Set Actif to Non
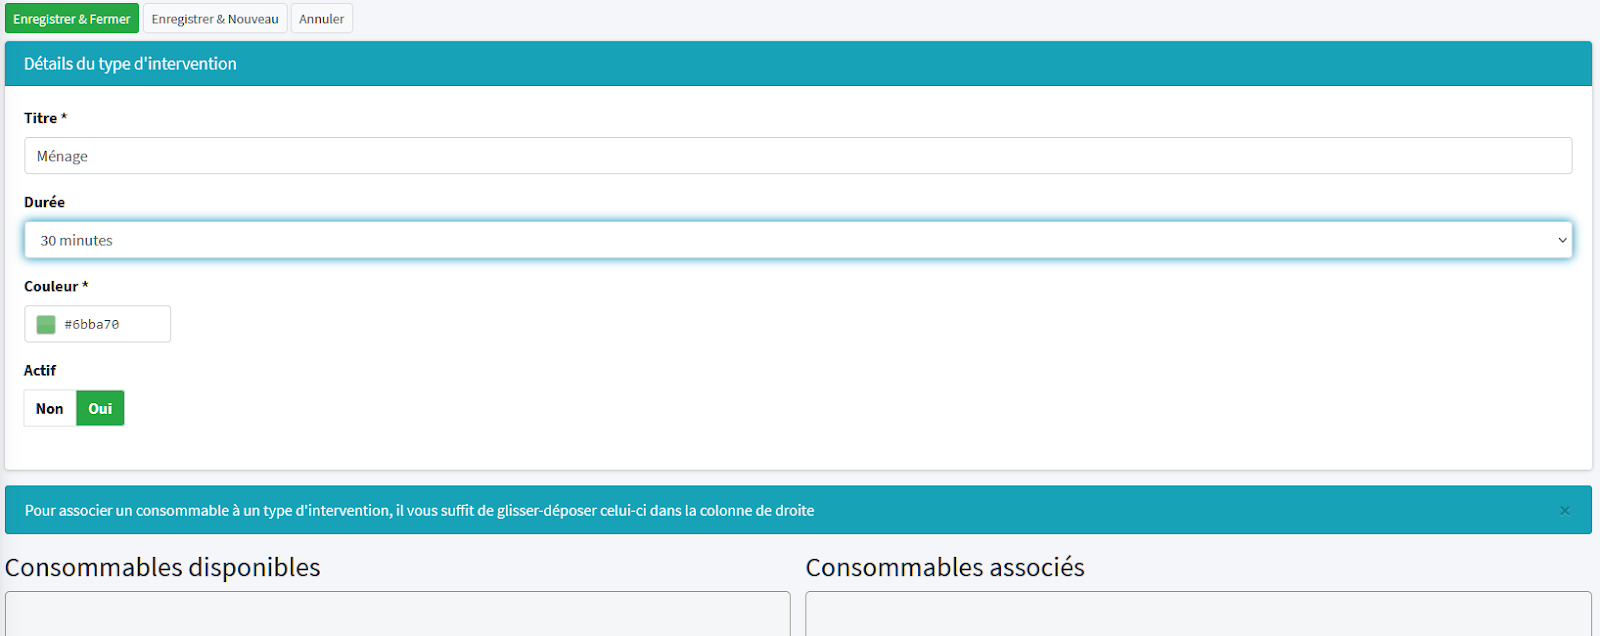The width and height of the screenshot is (1600, 636). (49, 408)
